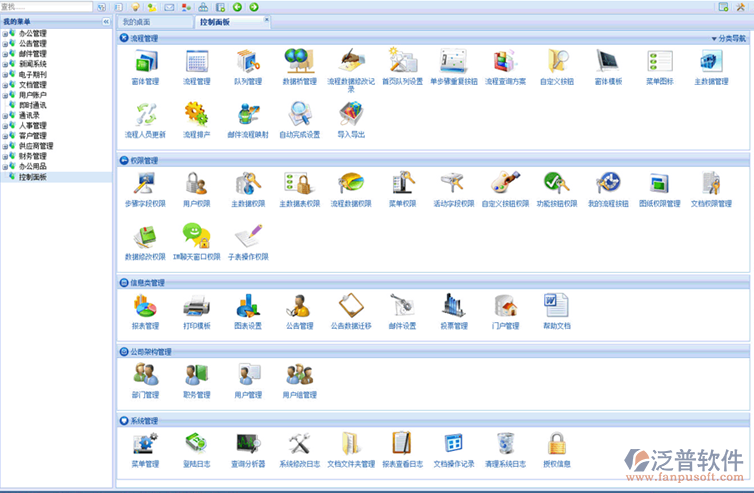Screen dimensions: 754x493
Task: Open the 菜单权限 icon
Action: pos(402,184)
